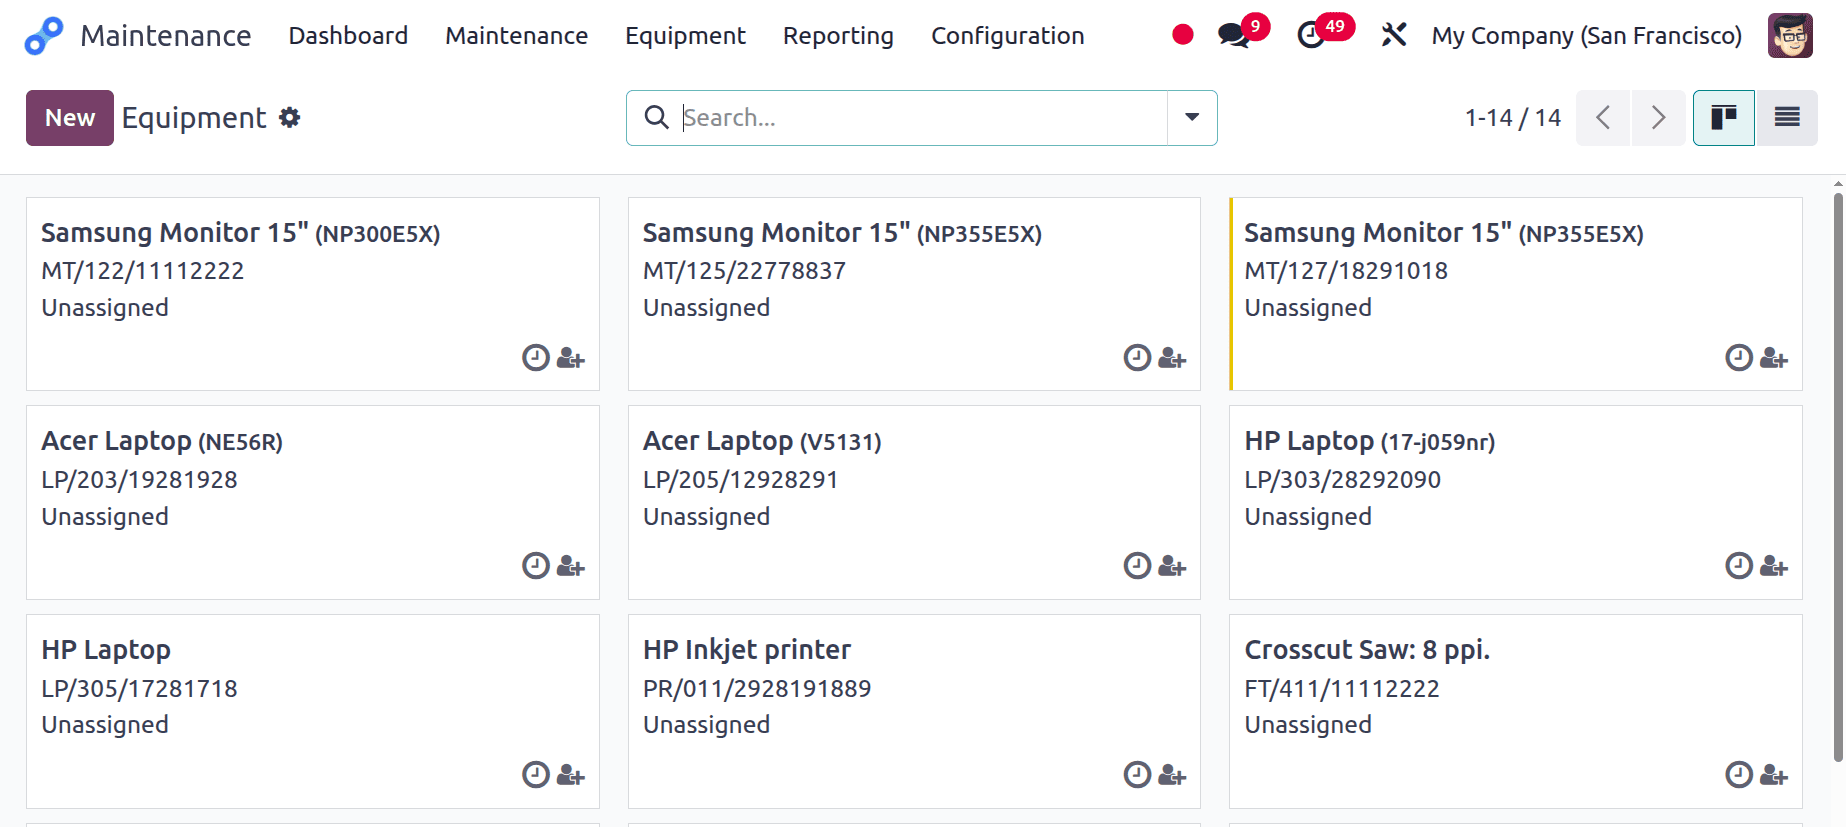This screenshot has width=1846, height=827.
Task: Click the 1-14 / 14 pager counter
Action: point(1513,118)
